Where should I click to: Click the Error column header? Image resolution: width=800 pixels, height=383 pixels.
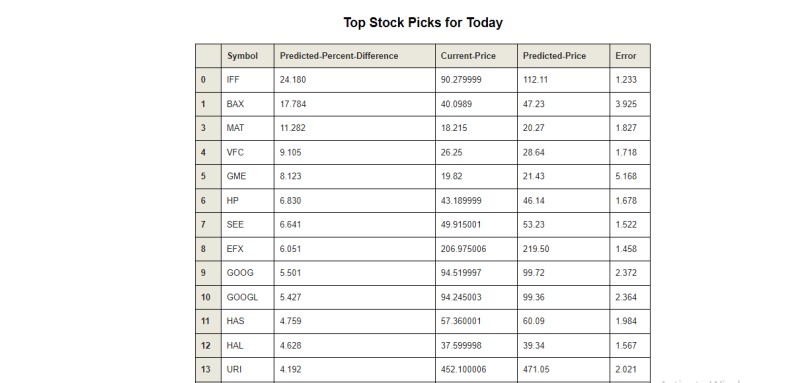tap(630, 56)
